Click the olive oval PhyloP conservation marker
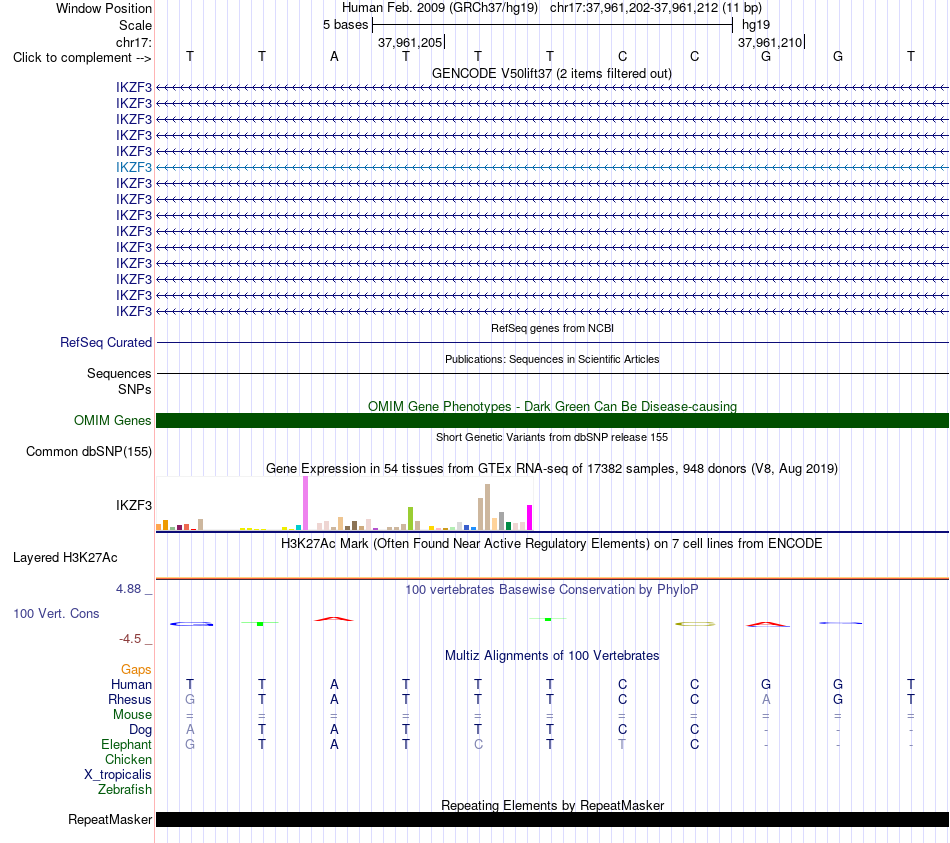Image resolution: width=950 pixels, height=843 pixels. point(695,624)
